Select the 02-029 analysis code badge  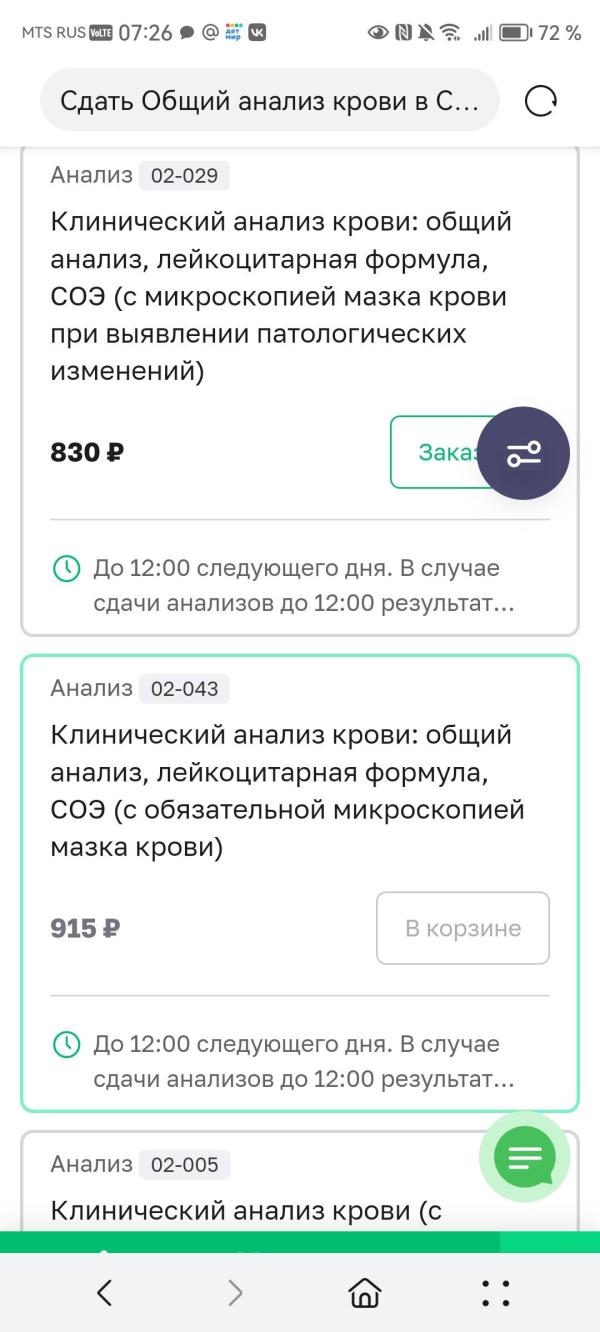(x=184, y=176)
